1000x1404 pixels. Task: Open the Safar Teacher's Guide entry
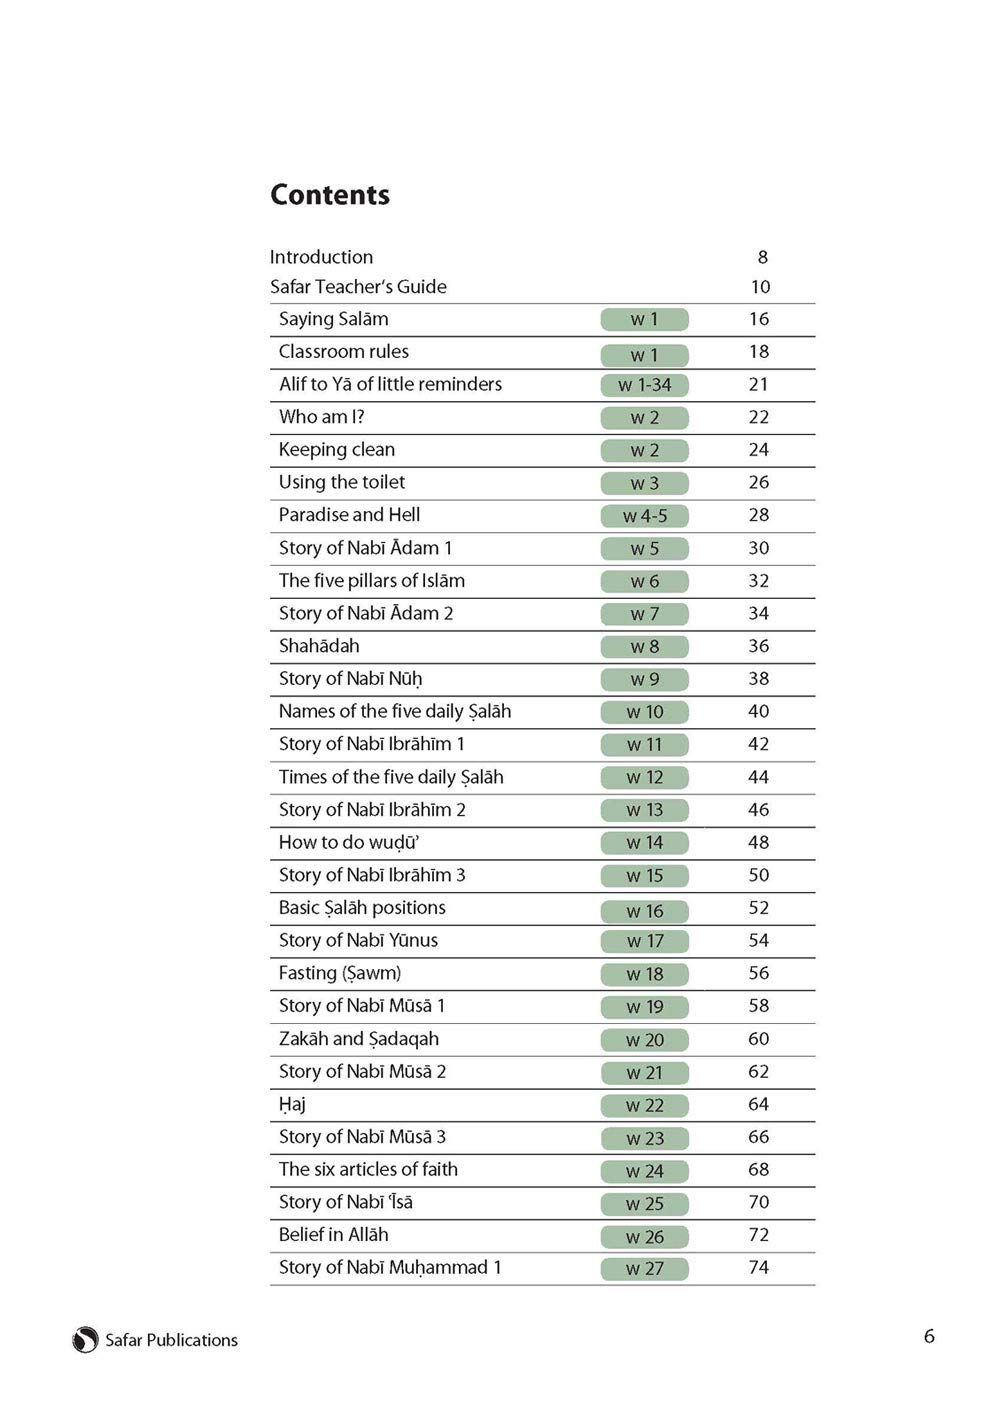click(x=358, y=287)
